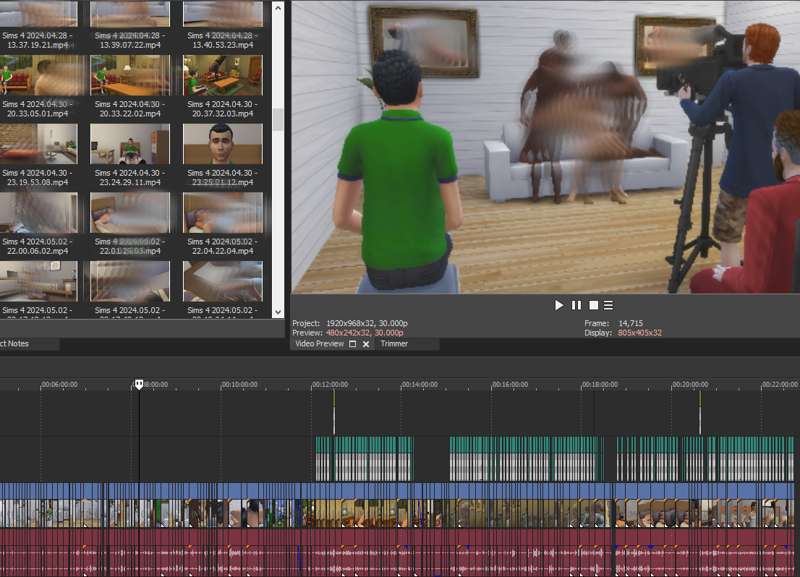Click the ruler at 00:06:00:00
Screen dimensions: 800x577
coord(60,384)
